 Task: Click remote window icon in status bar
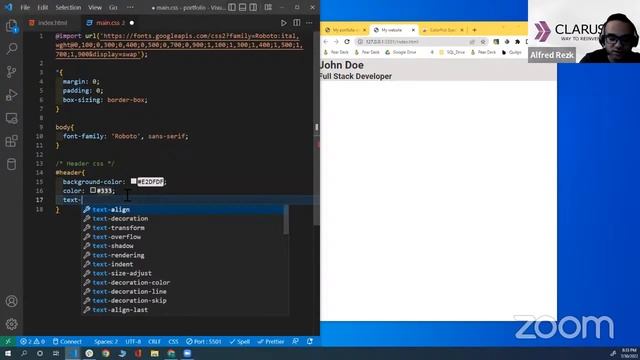pyautogui.click(x=8, y=341)
